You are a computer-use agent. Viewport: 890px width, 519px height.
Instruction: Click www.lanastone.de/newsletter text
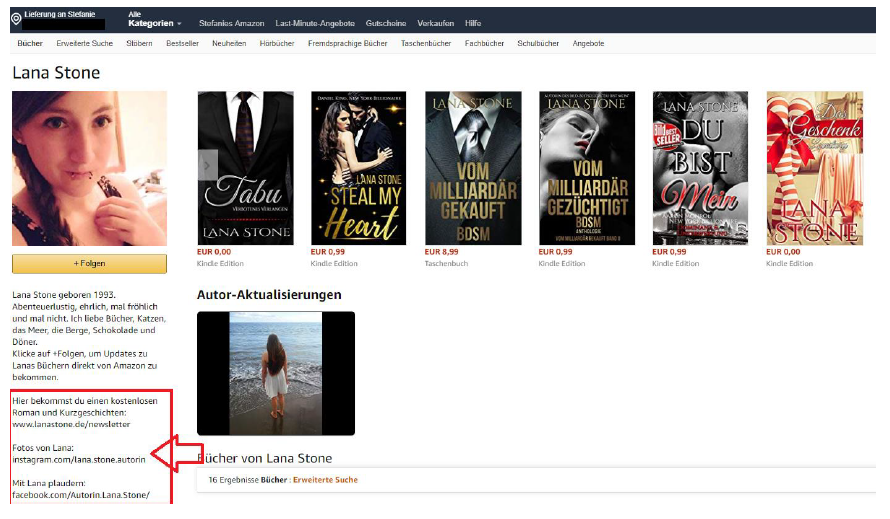tap(72, 424)
